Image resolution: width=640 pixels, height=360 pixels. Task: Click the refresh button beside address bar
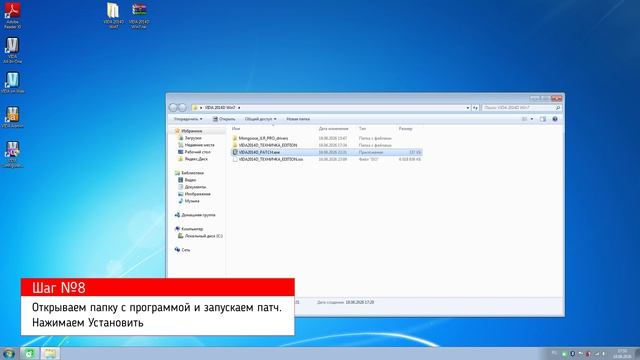475,108
